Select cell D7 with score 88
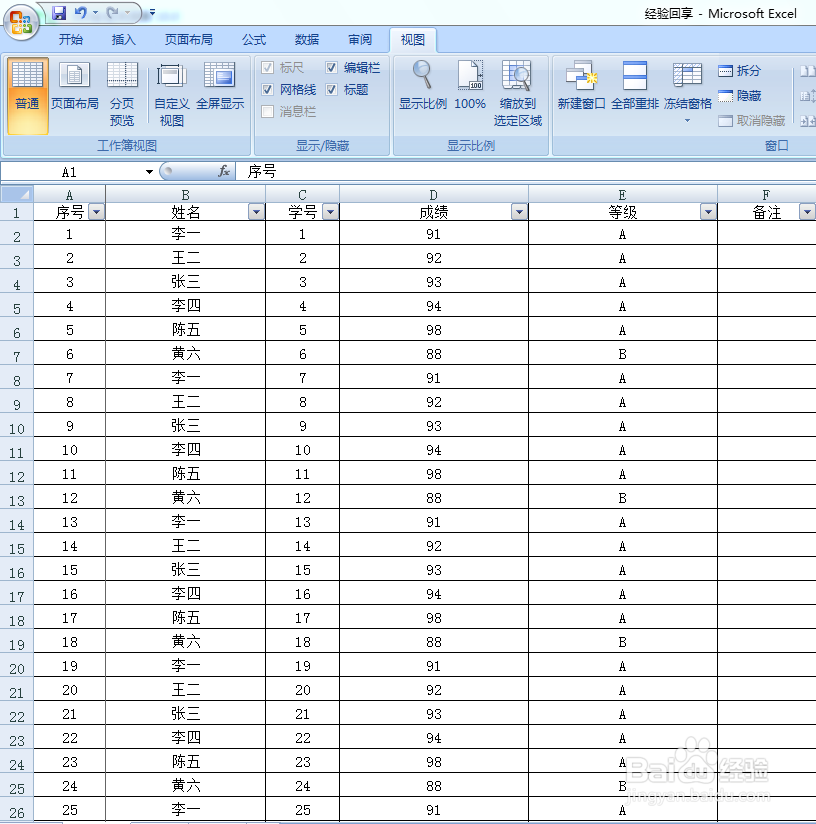The image size is (816, 824). (433, 354)
